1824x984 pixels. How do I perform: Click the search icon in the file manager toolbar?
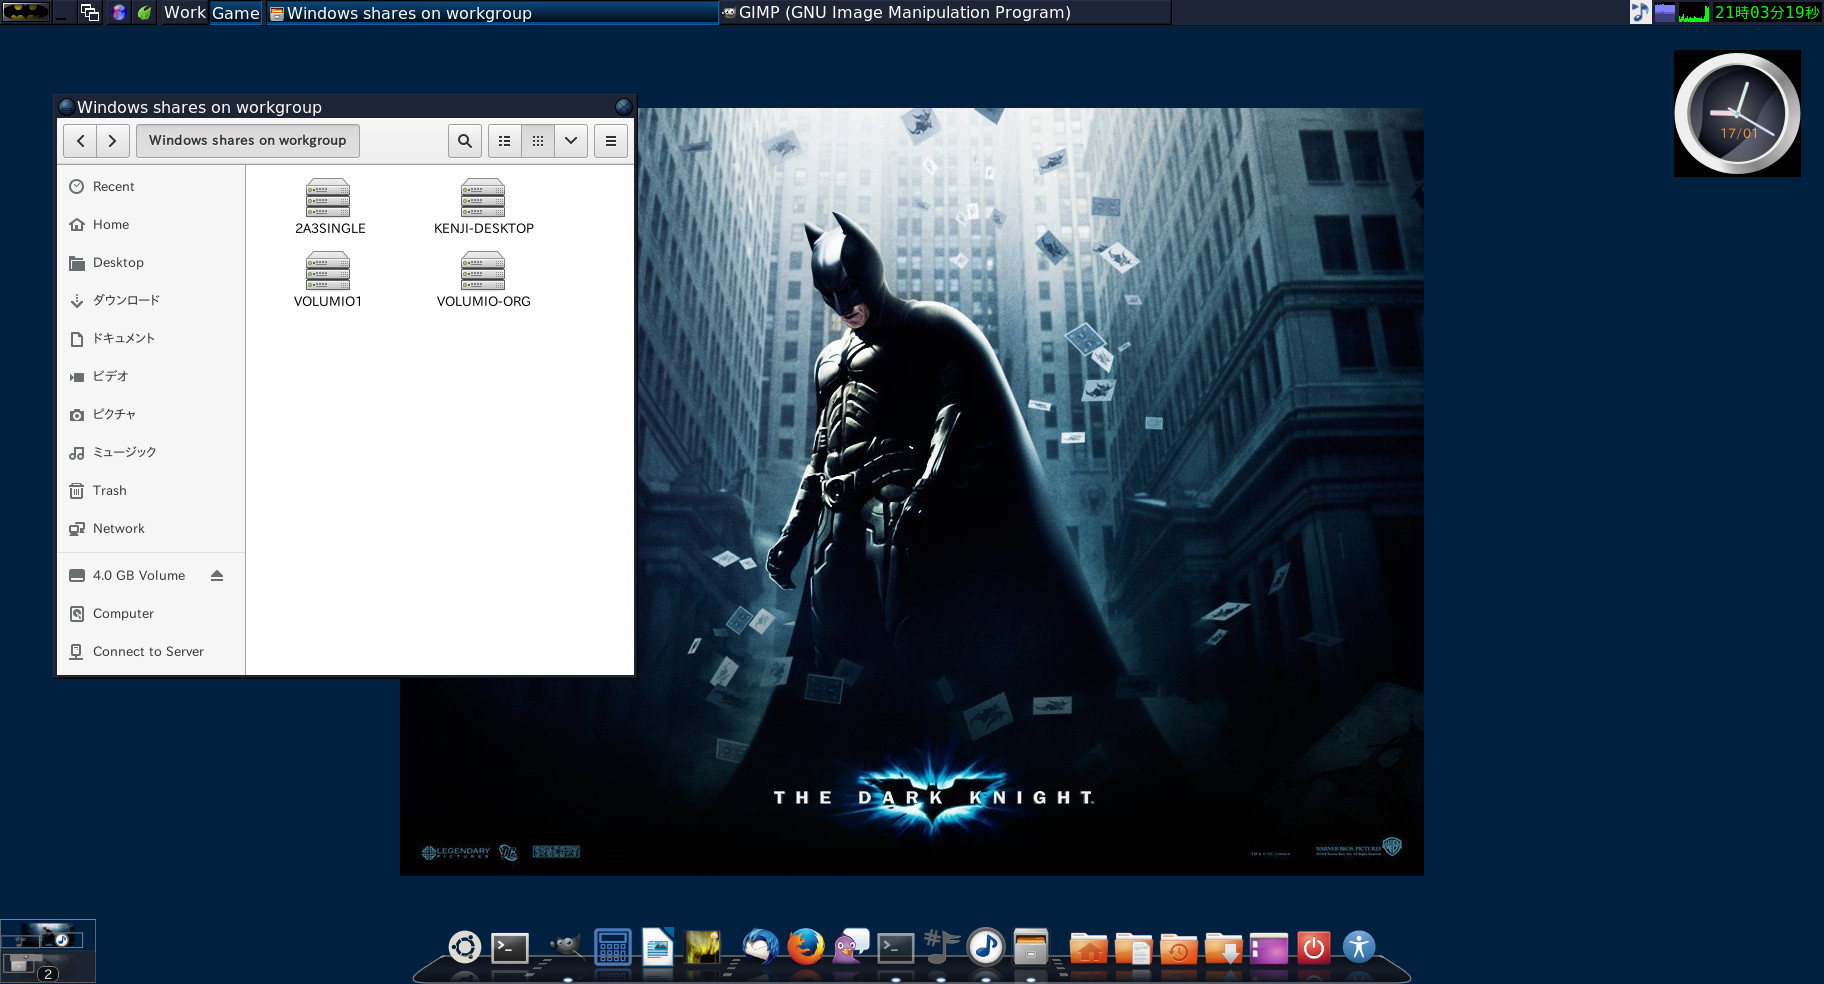pyautogui.click(x=464, y=140)
